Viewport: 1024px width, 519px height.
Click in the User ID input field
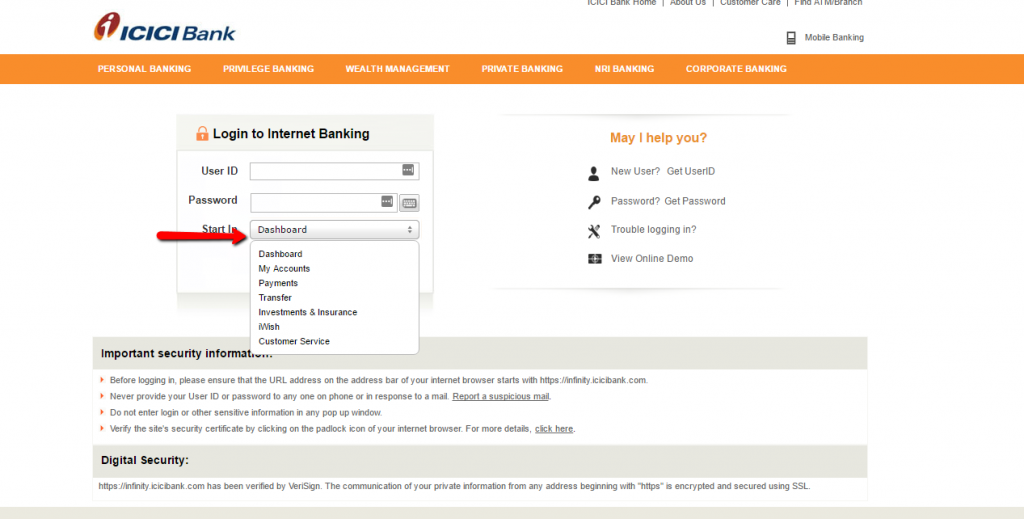click(334, 171)
